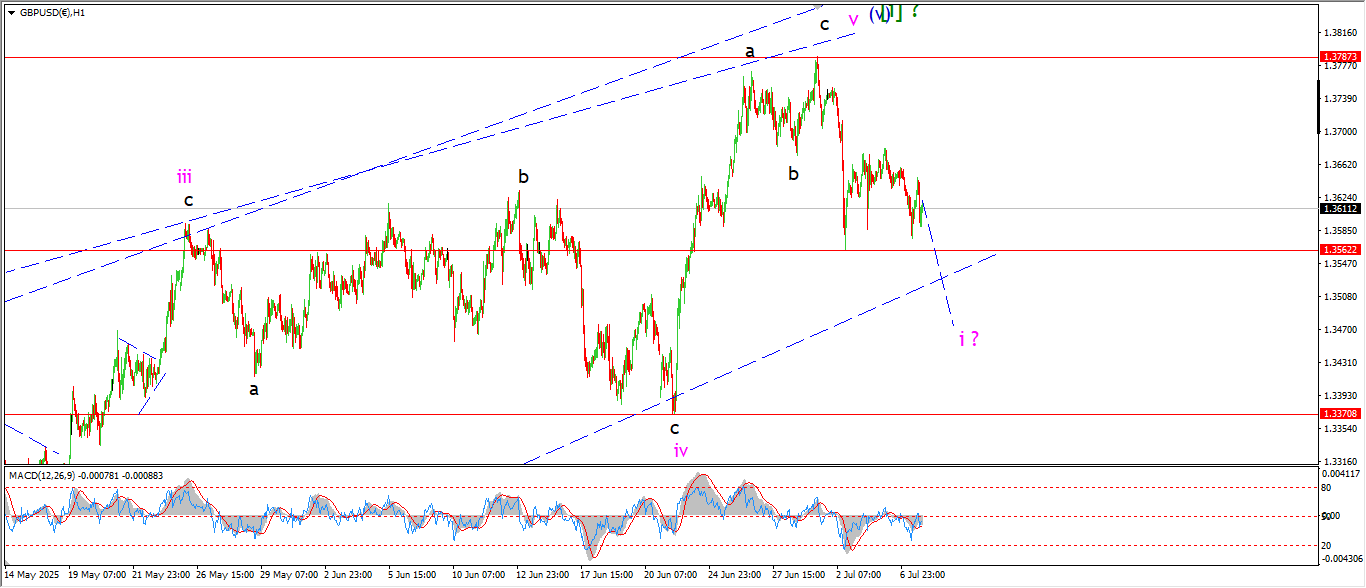Click the '14 May 2025' date on time axis
Viewport: 1366px width, 588px height.
(32, 575)
